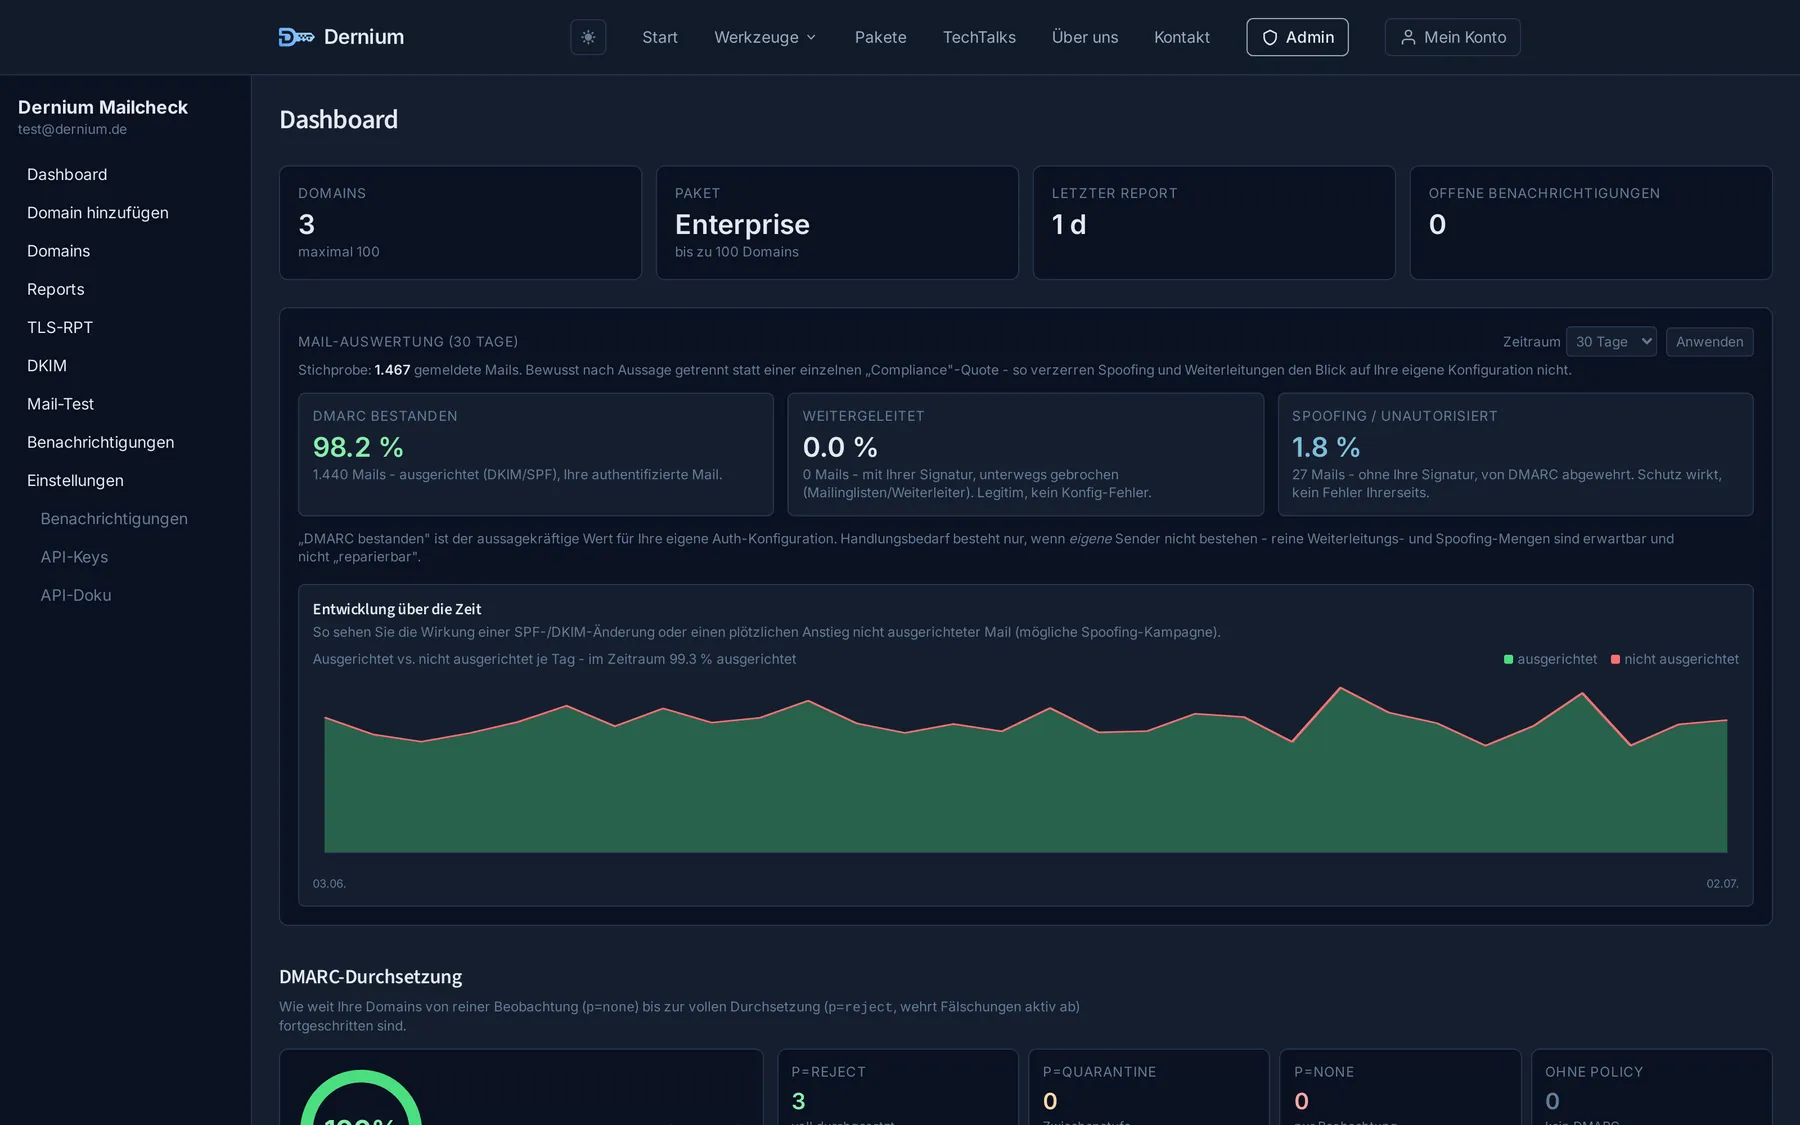Screen dimensions: 1800x1125
Task: Open Kontakt page
Action: click(x=1182, y=37)
